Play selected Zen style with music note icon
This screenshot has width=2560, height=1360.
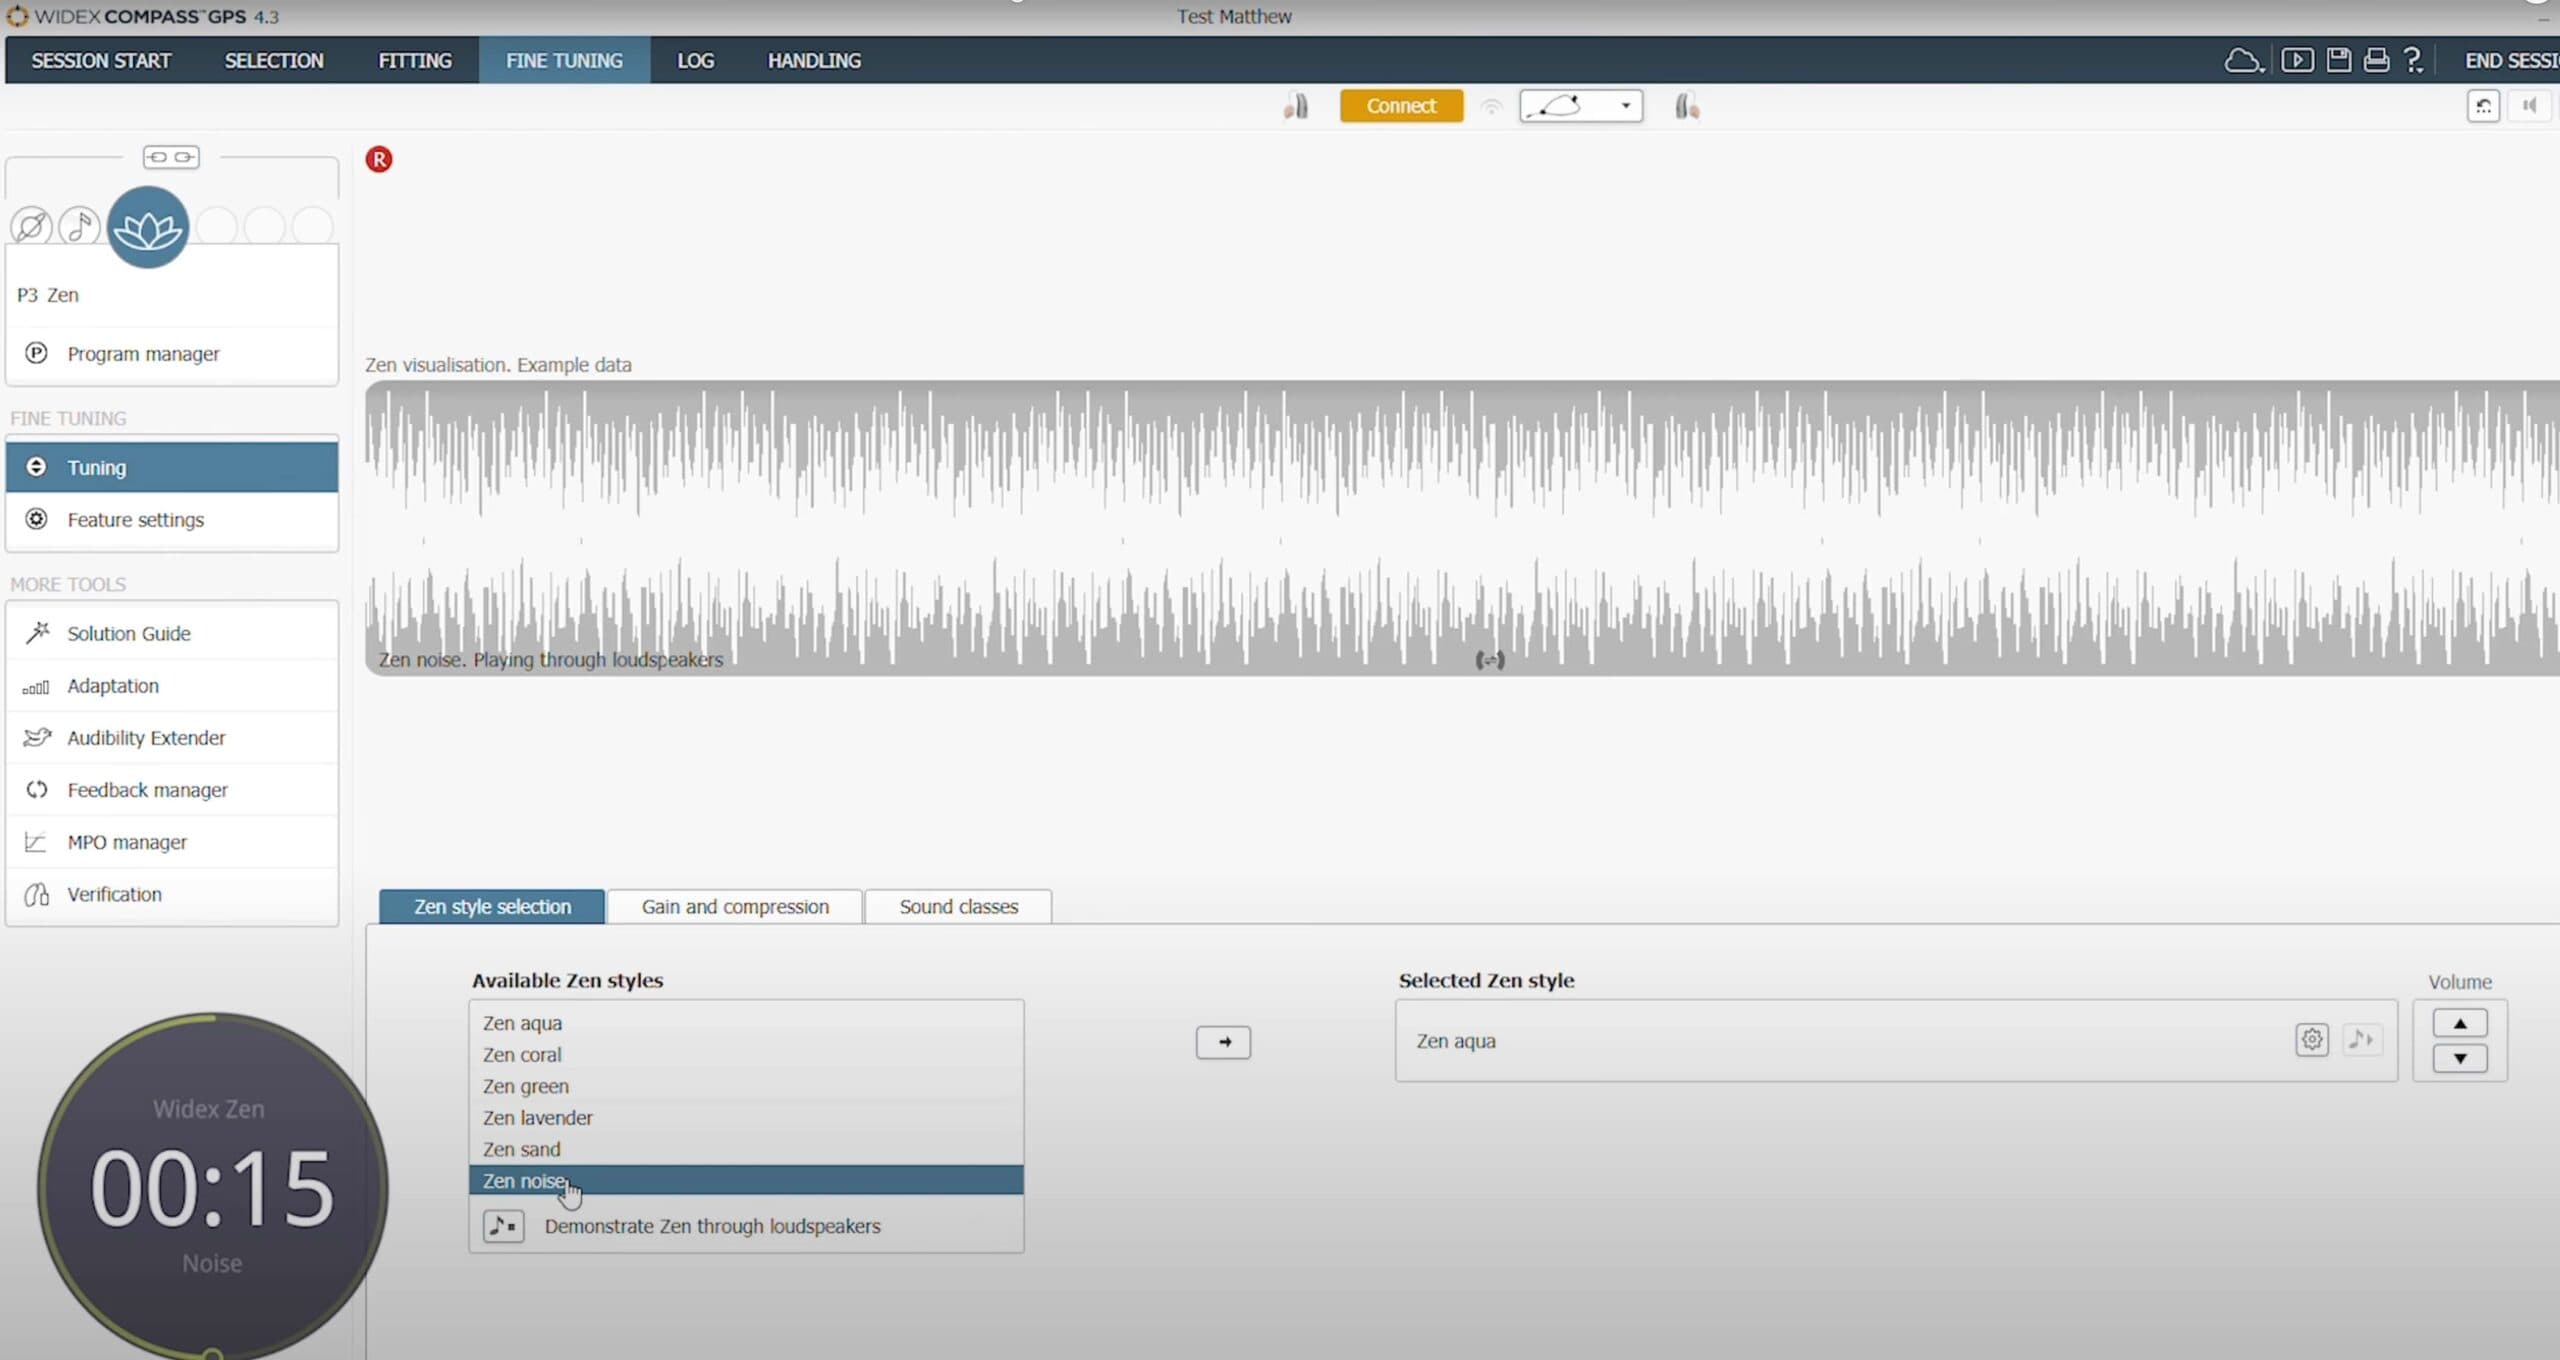pos(2361,1040)
